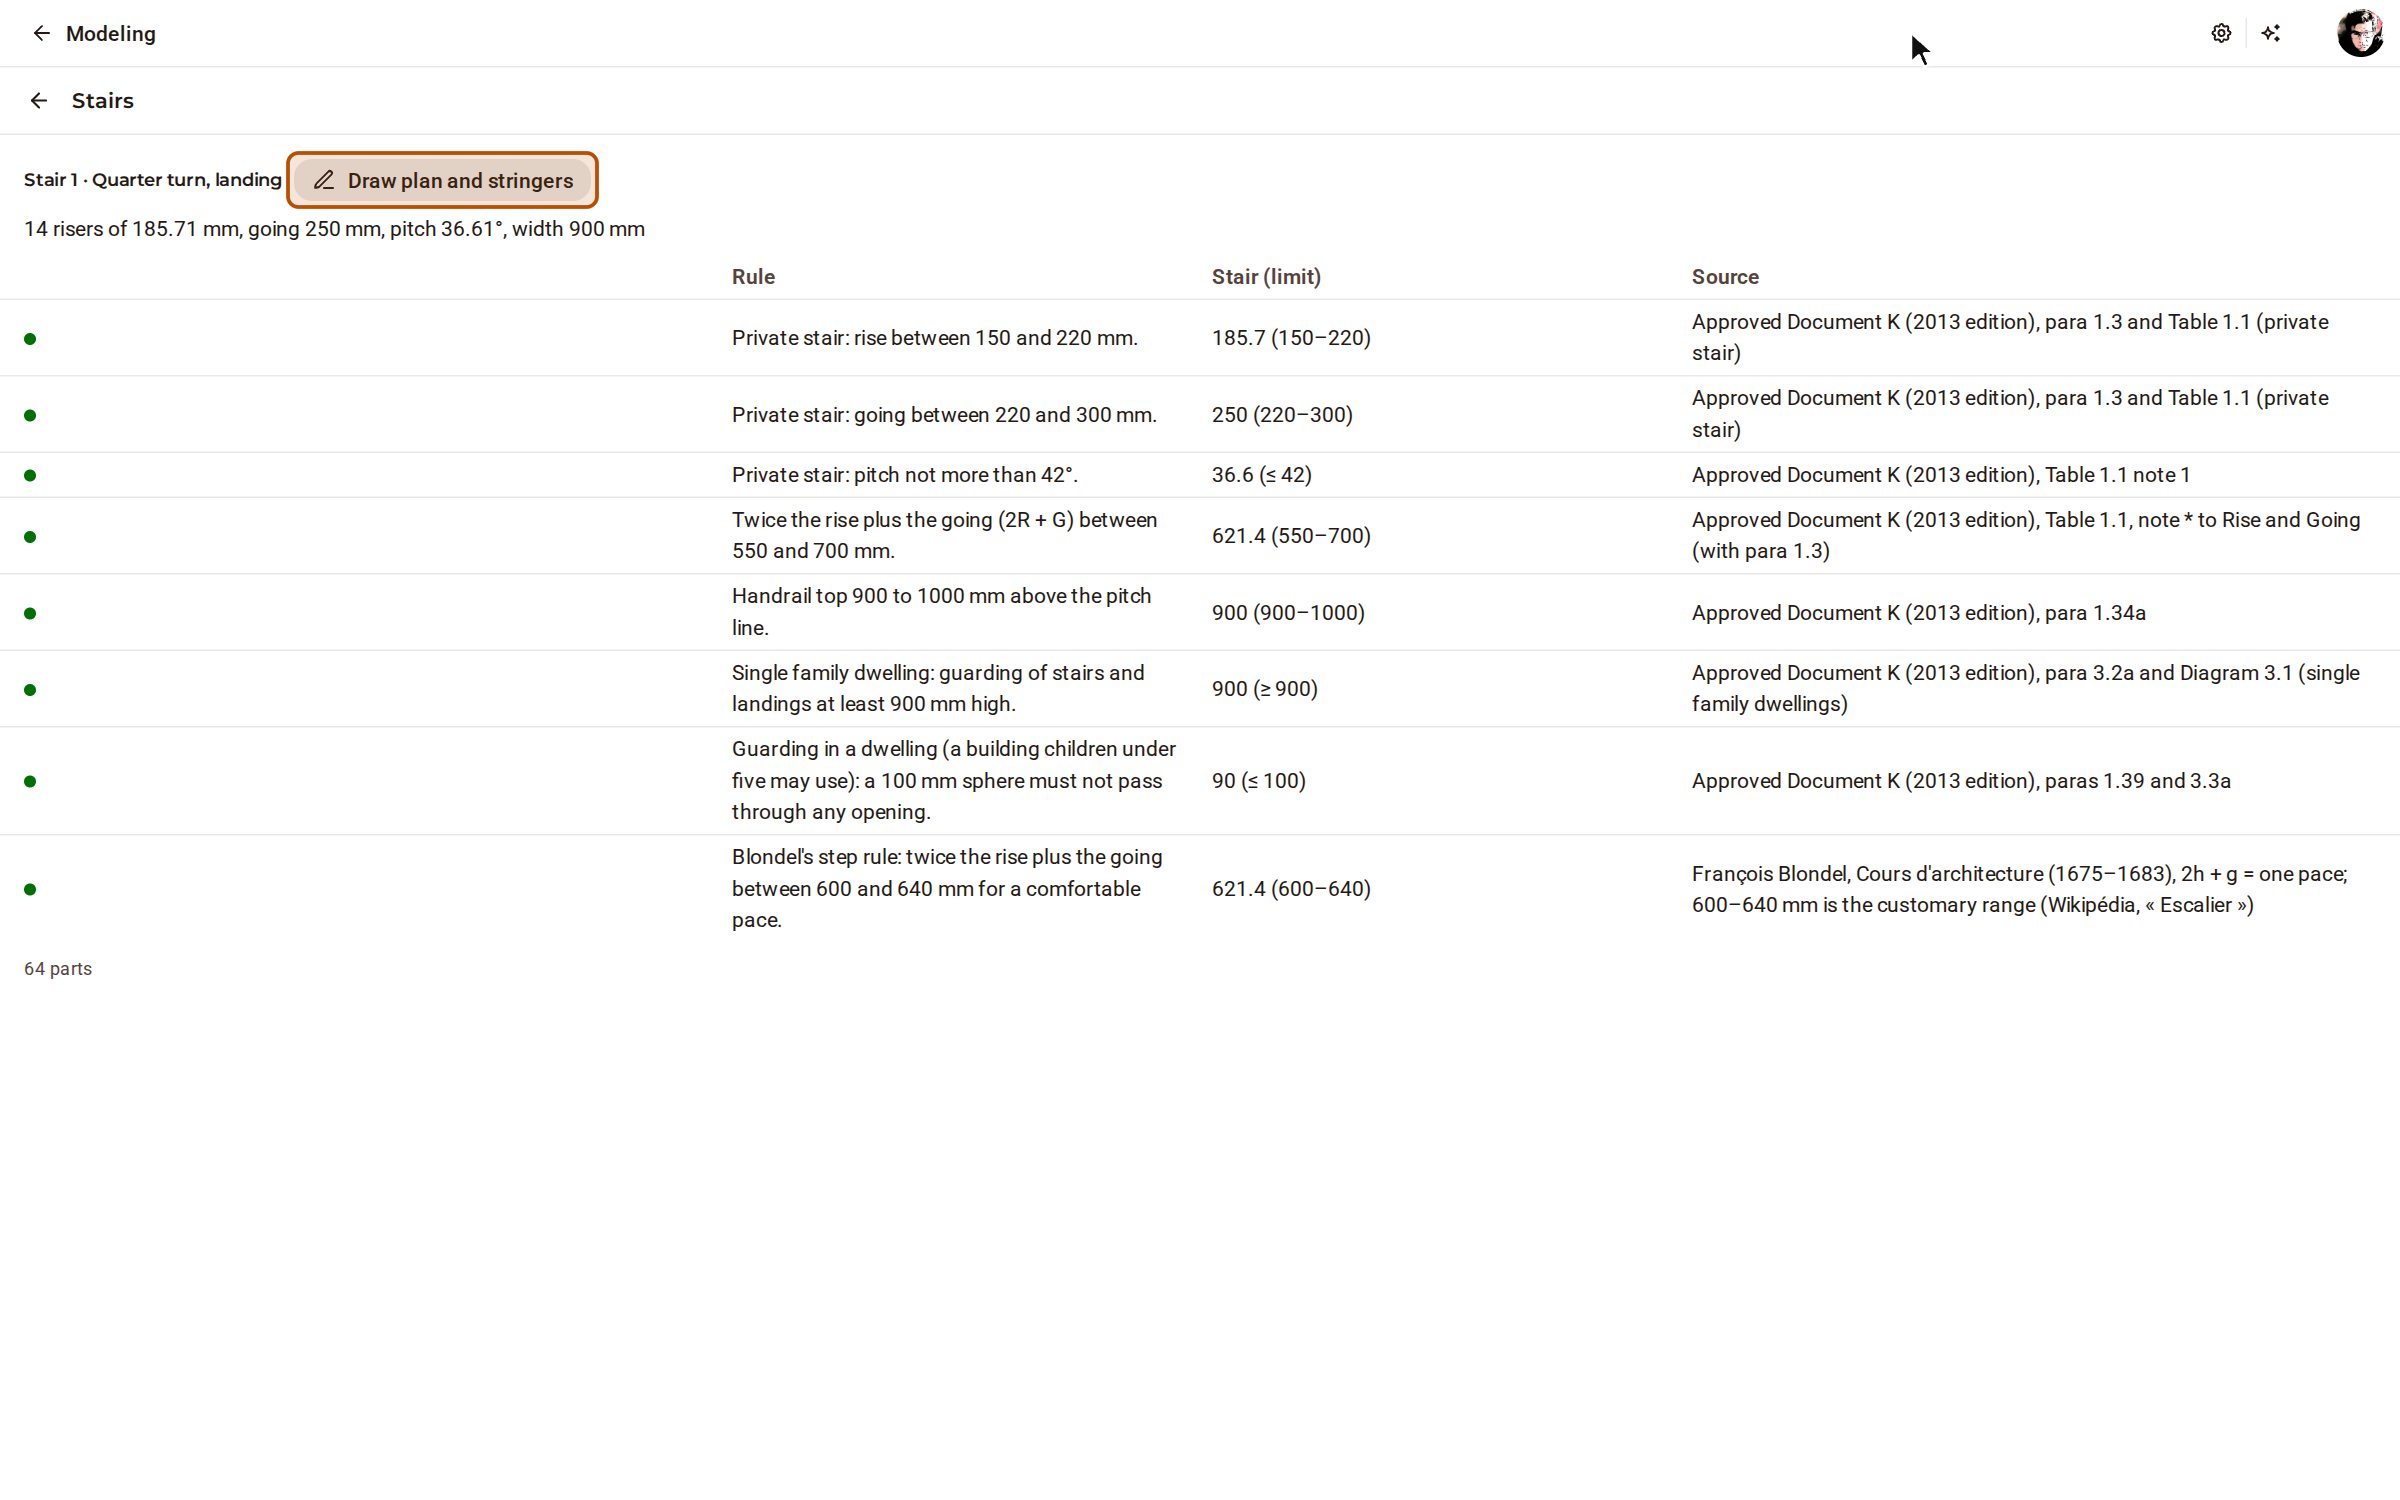
Task: Click 'Private stair: rise between 150 and 220 mm.'
Action: coord(935,338)
